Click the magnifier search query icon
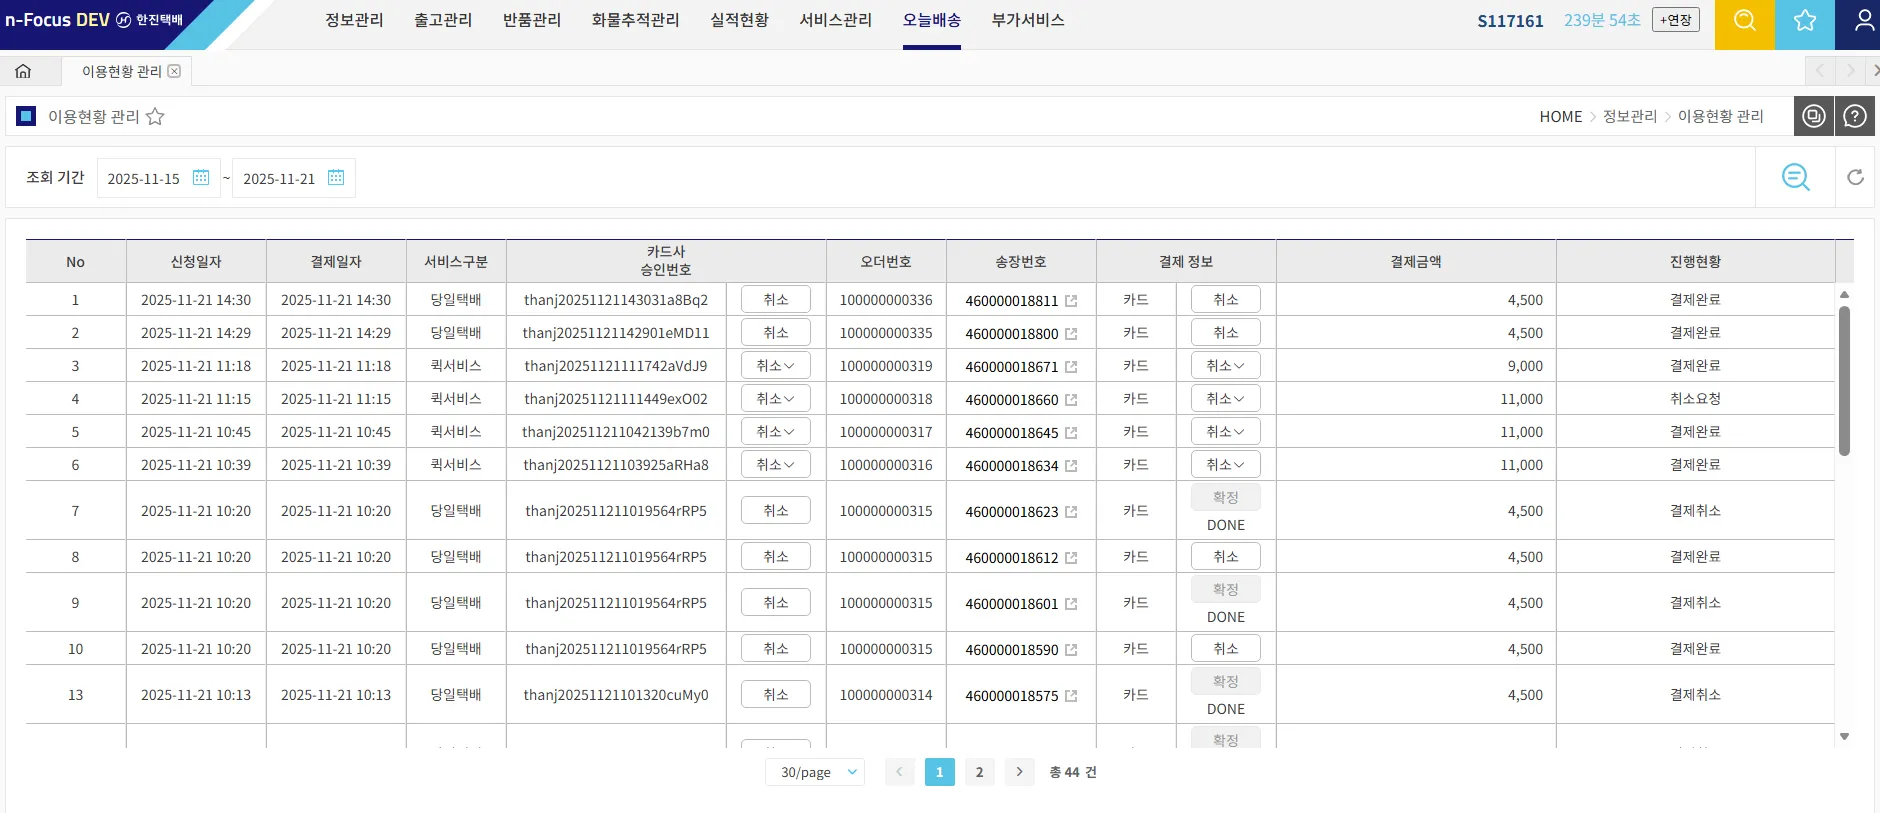 coord(1795,178)
